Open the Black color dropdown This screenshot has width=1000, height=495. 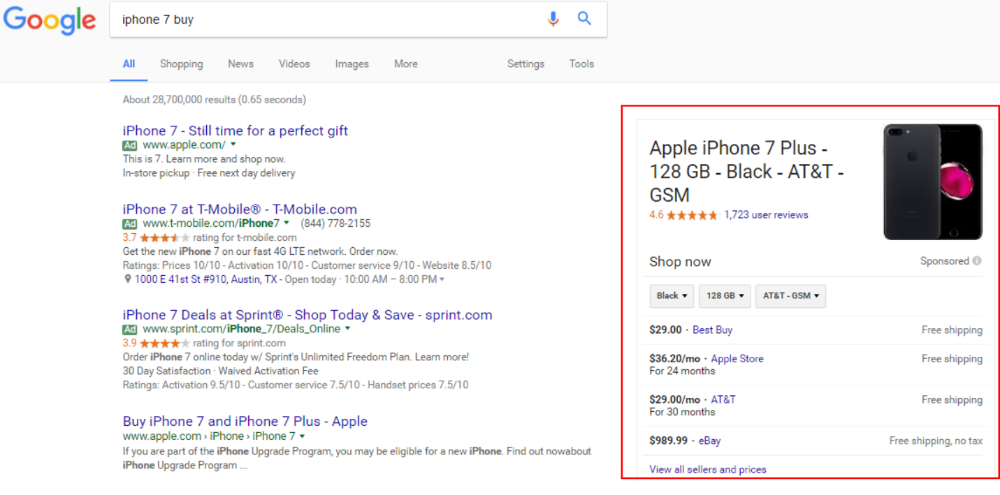click(671, 296)
